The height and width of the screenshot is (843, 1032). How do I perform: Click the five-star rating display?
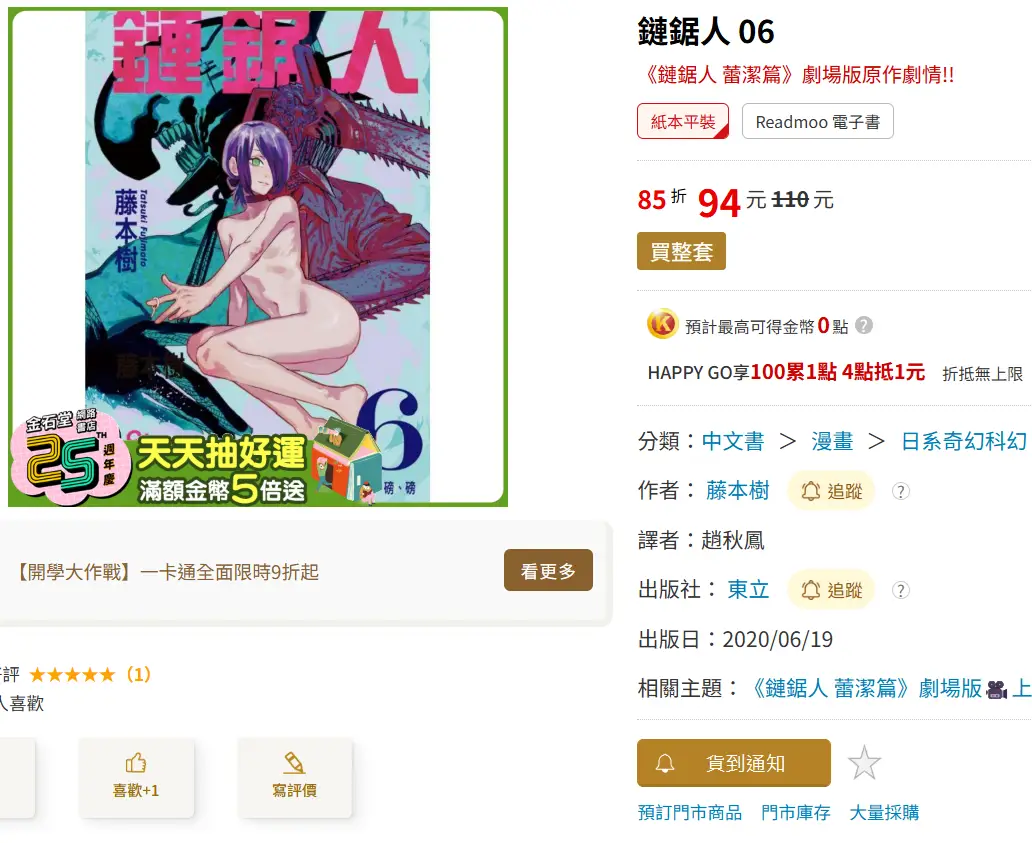[x=72, y=675]
